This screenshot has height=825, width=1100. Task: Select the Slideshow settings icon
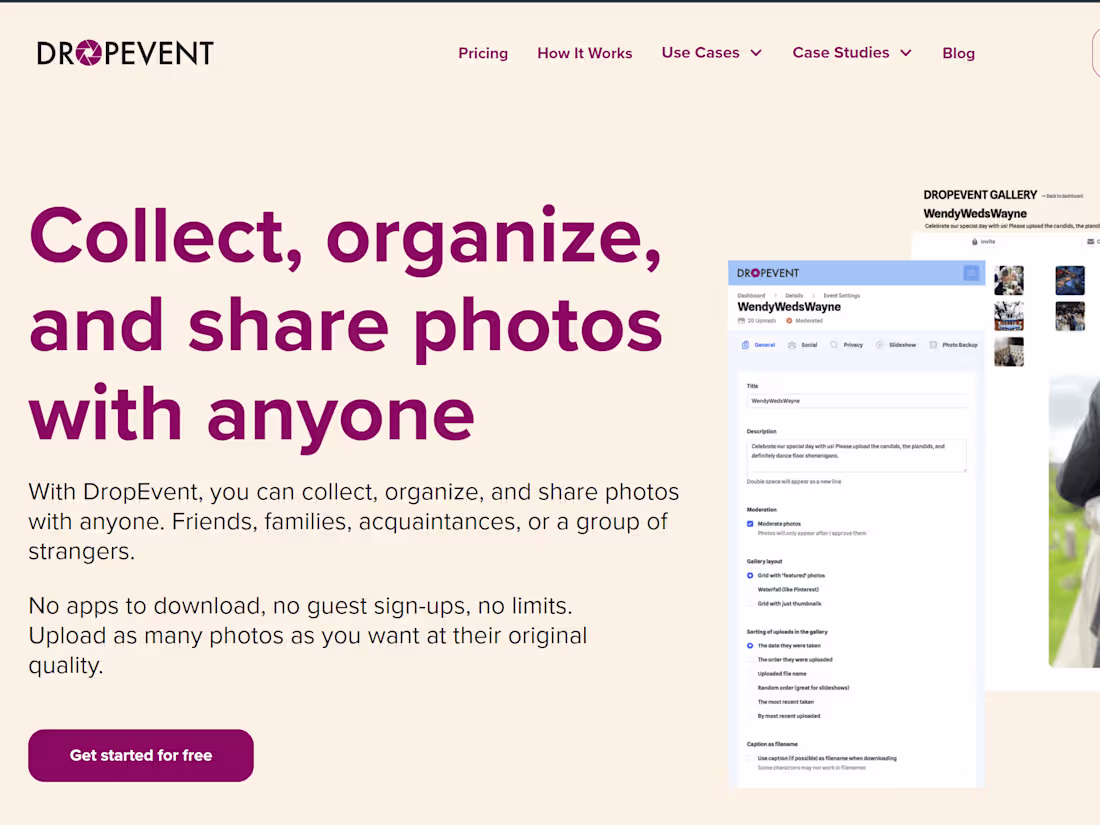coord(879,345)
